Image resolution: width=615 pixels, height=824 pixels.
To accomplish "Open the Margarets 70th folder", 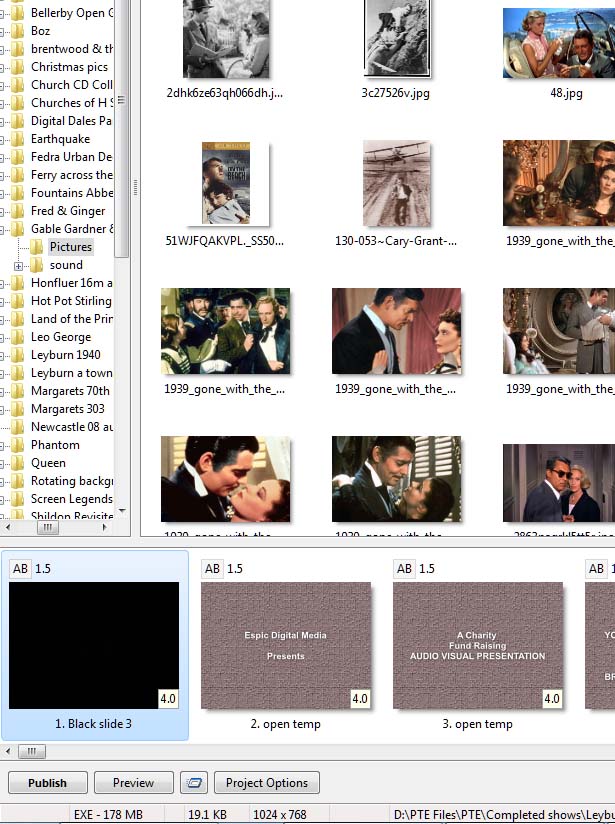I will tap(70, 391).
